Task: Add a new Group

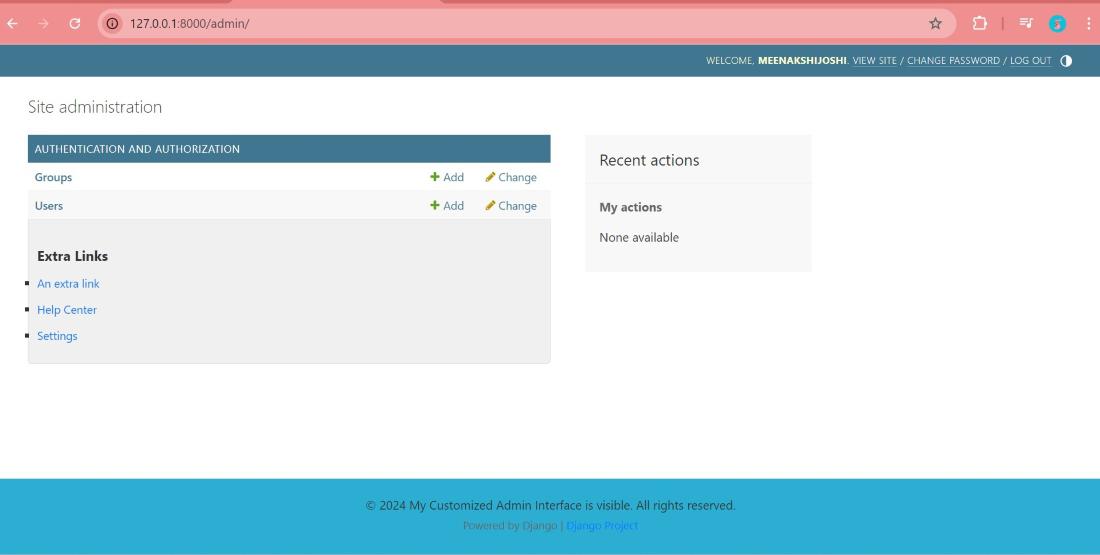Action: tap(447, 178)
